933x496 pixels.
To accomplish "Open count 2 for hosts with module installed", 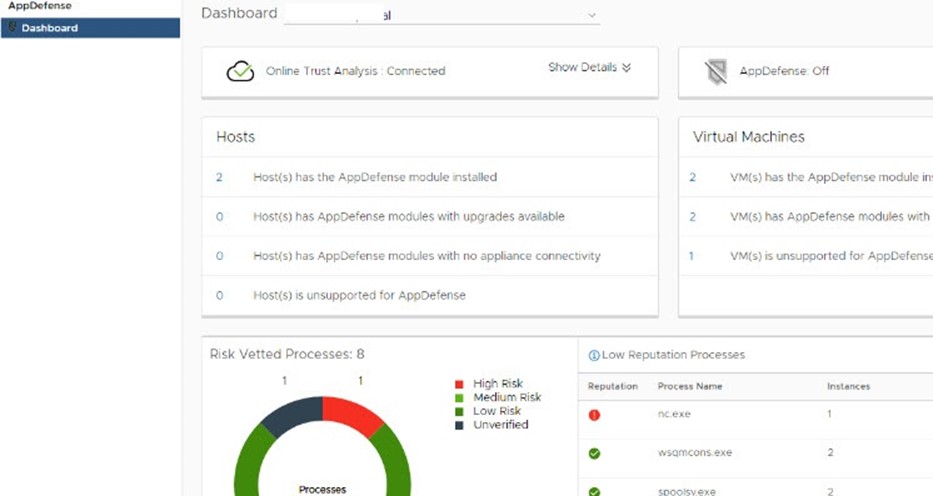I will (x=219, y=177).
